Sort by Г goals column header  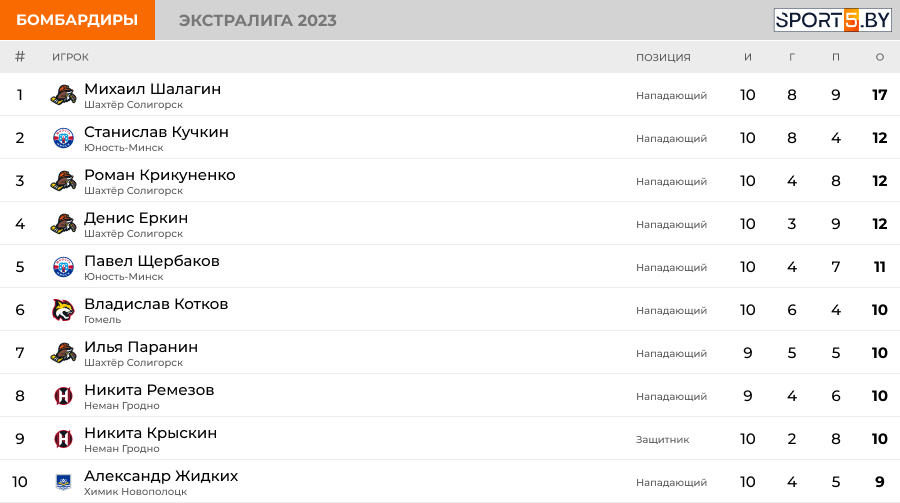tap(792, 57)
